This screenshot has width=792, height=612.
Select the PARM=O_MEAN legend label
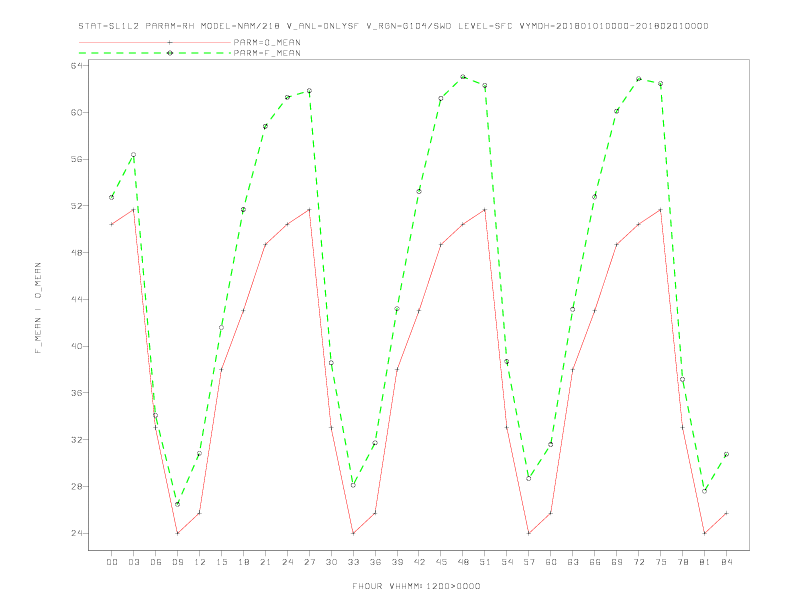[267, 42]
